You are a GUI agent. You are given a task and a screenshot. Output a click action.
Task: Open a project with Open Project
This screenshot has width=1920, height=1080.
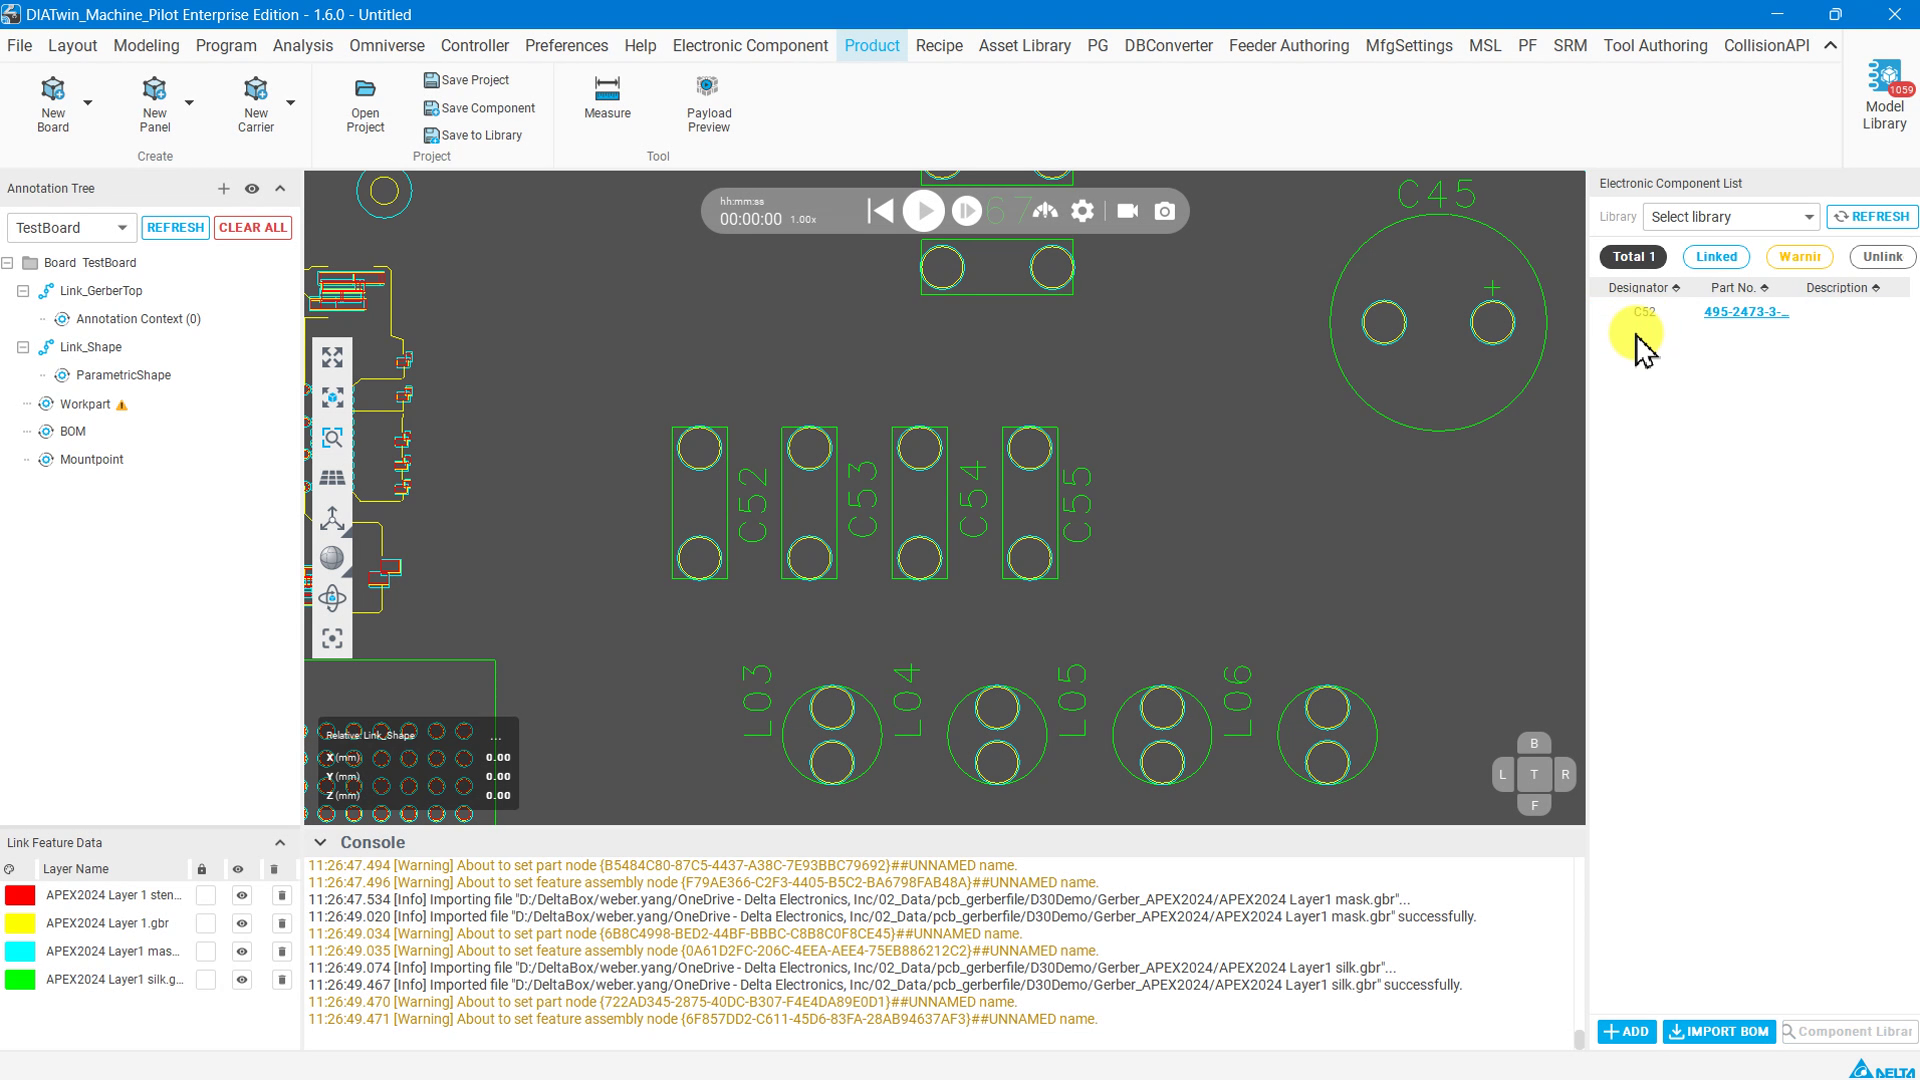point(365,105)
